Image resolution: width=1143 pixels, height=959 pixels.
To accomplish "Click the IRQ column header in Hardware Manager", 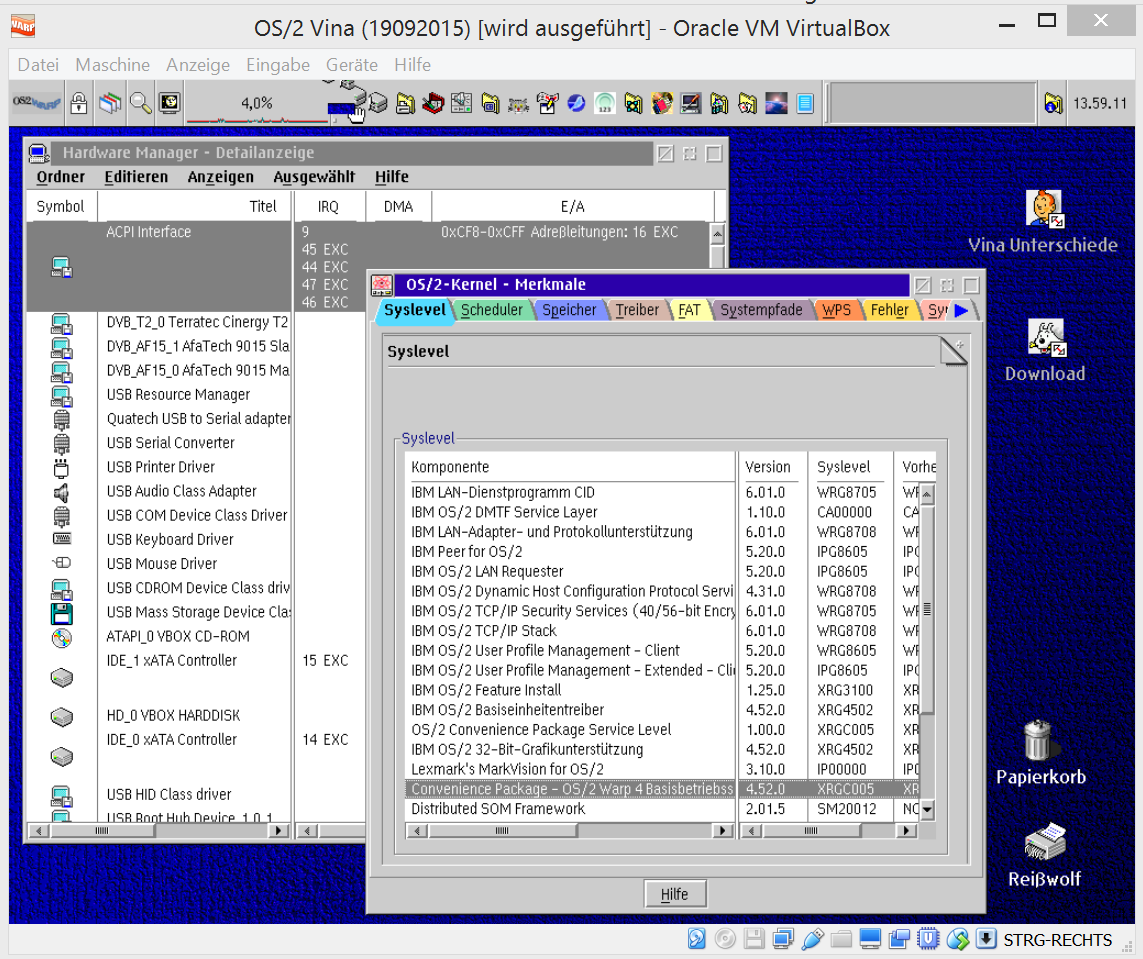I will point(328,207).
